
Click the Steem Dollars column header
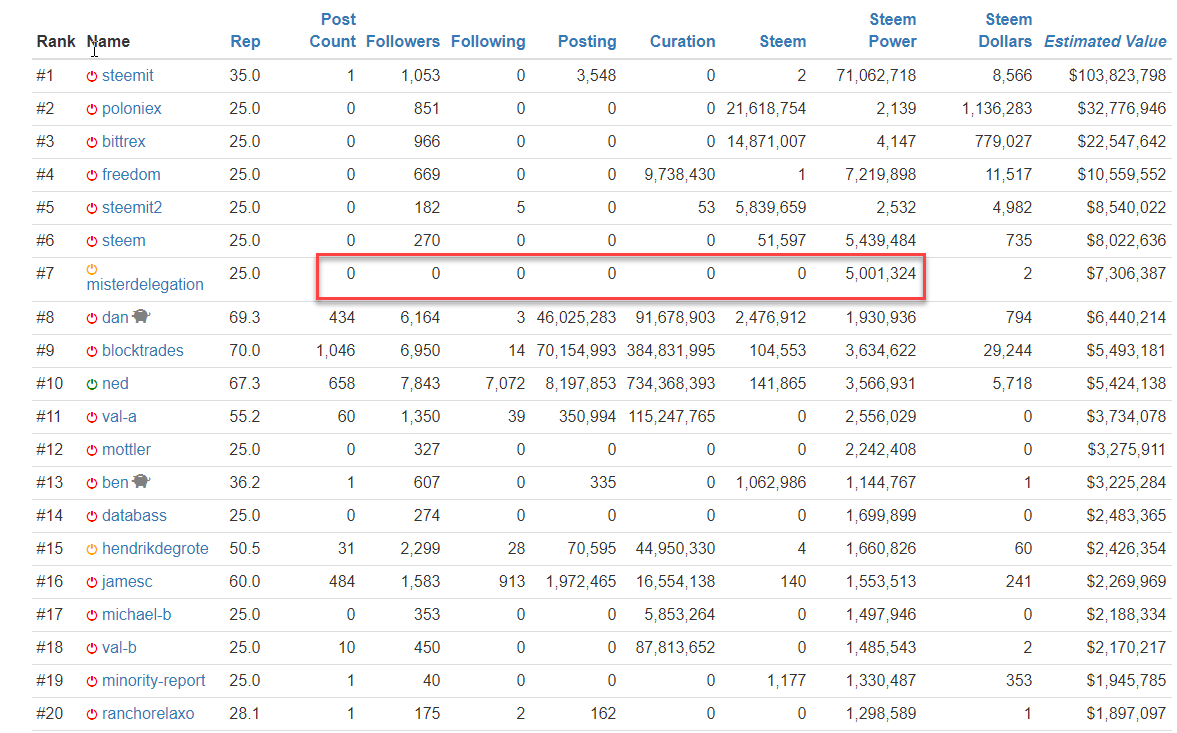[1005, 31]
